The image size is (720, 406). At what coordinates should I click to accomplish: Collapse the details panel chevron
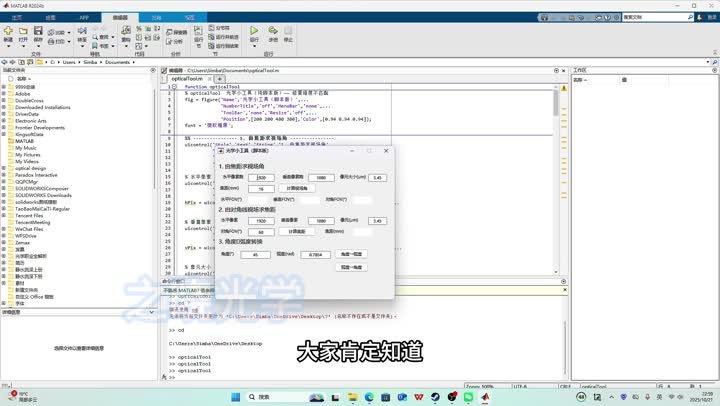[x=152, y=312]
